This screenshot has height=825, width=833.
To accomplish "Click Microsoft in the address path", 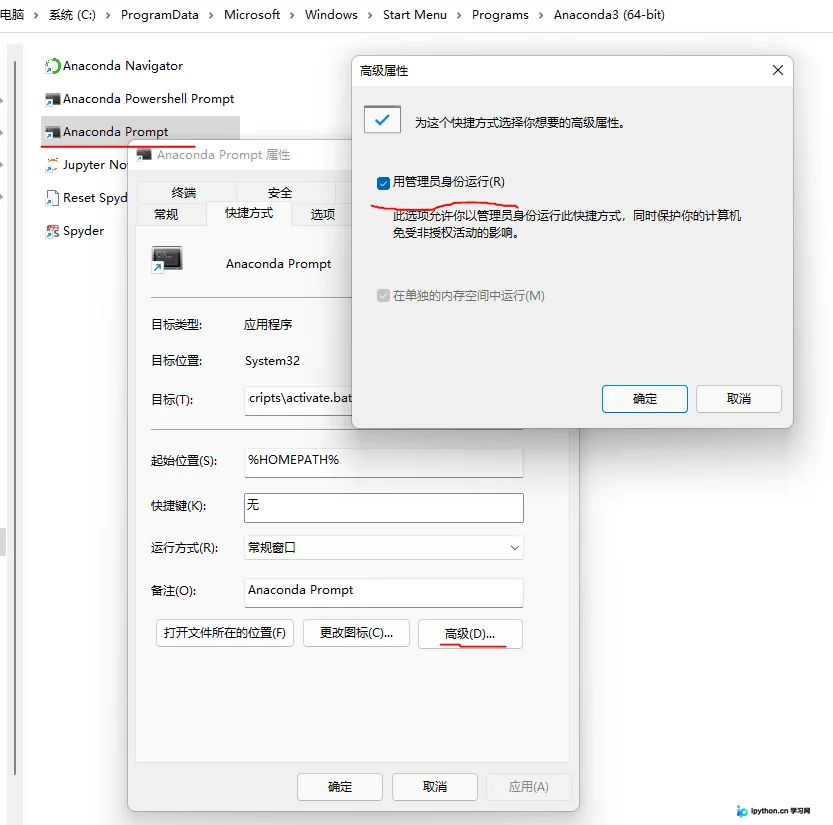I will click(x=252, y=15).
